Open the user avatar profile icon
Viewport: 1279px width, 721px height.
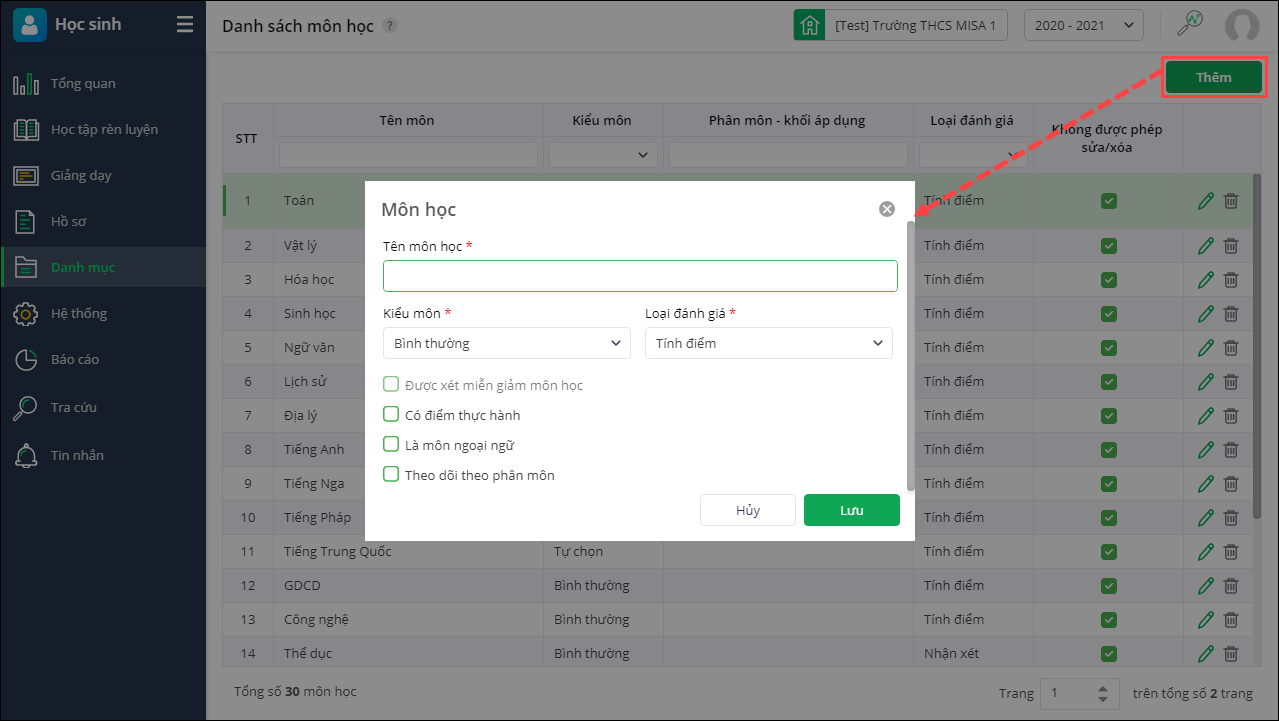(x=1242, y=26)
